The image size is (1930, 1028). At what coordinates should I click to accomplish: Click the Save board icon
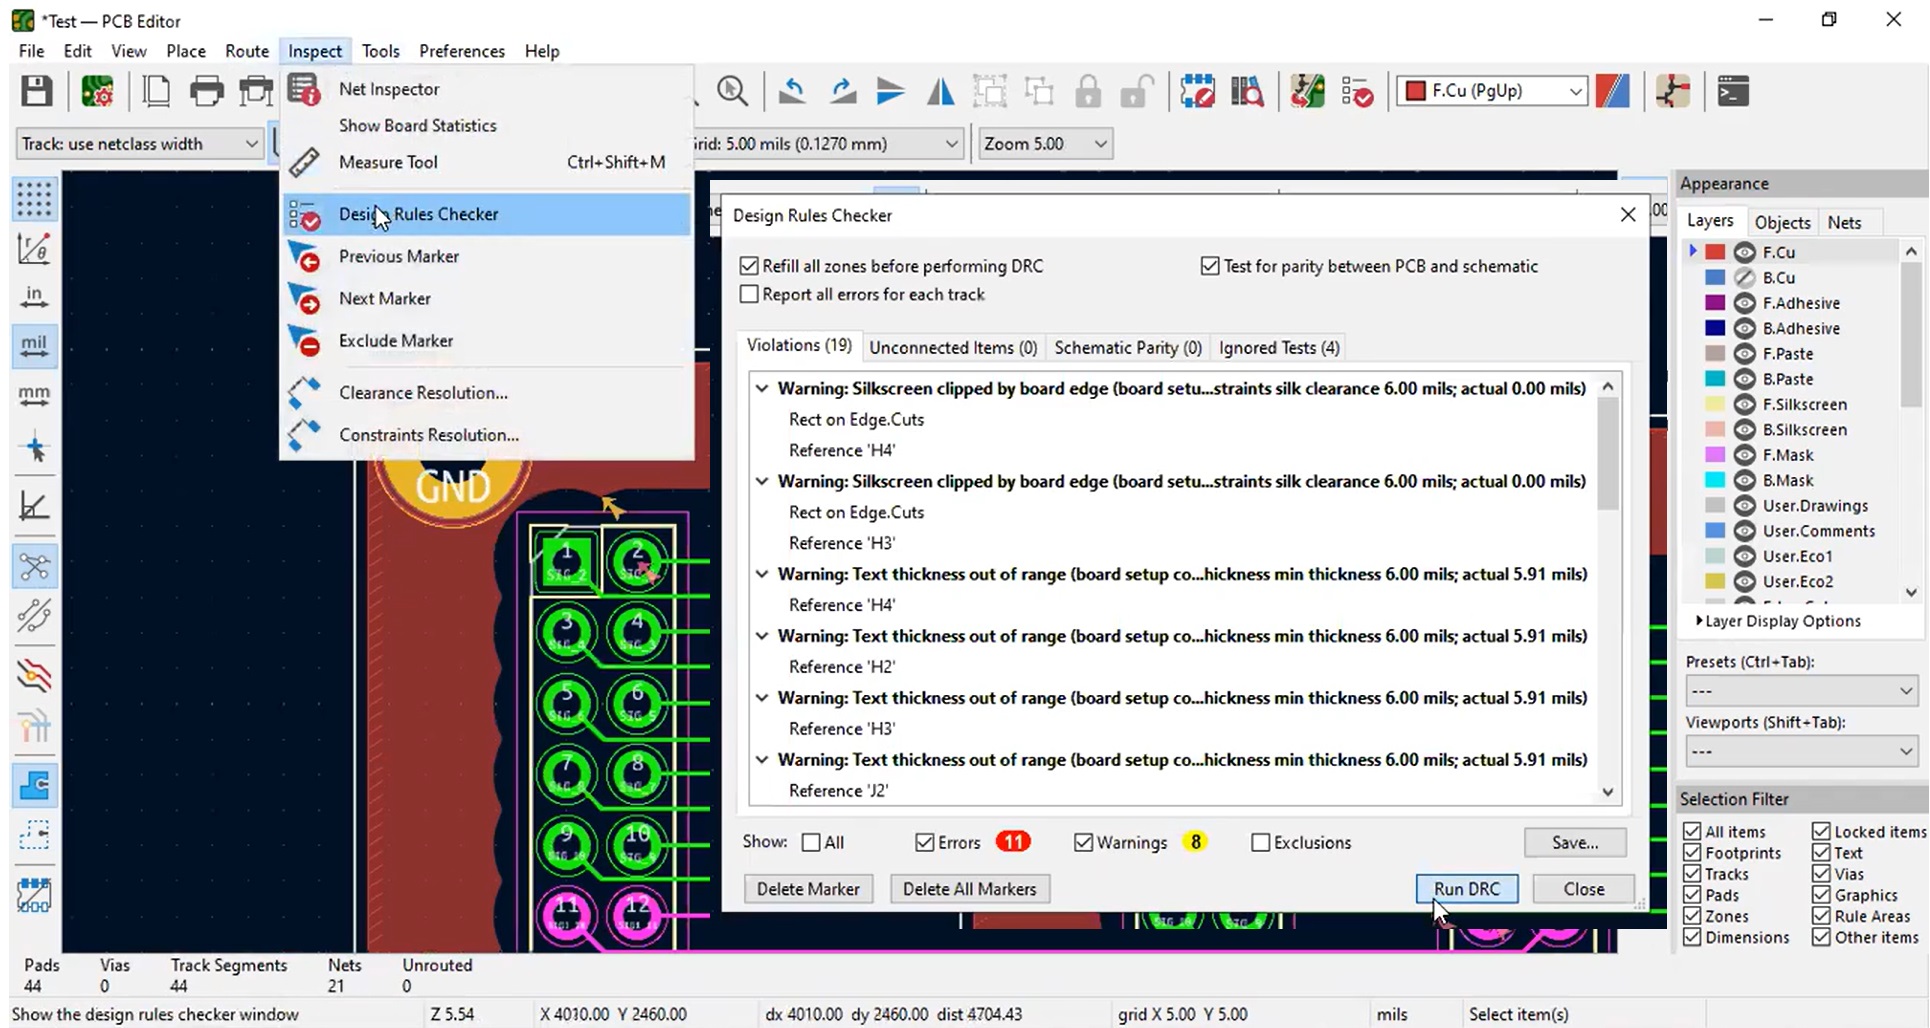point(36,91)
